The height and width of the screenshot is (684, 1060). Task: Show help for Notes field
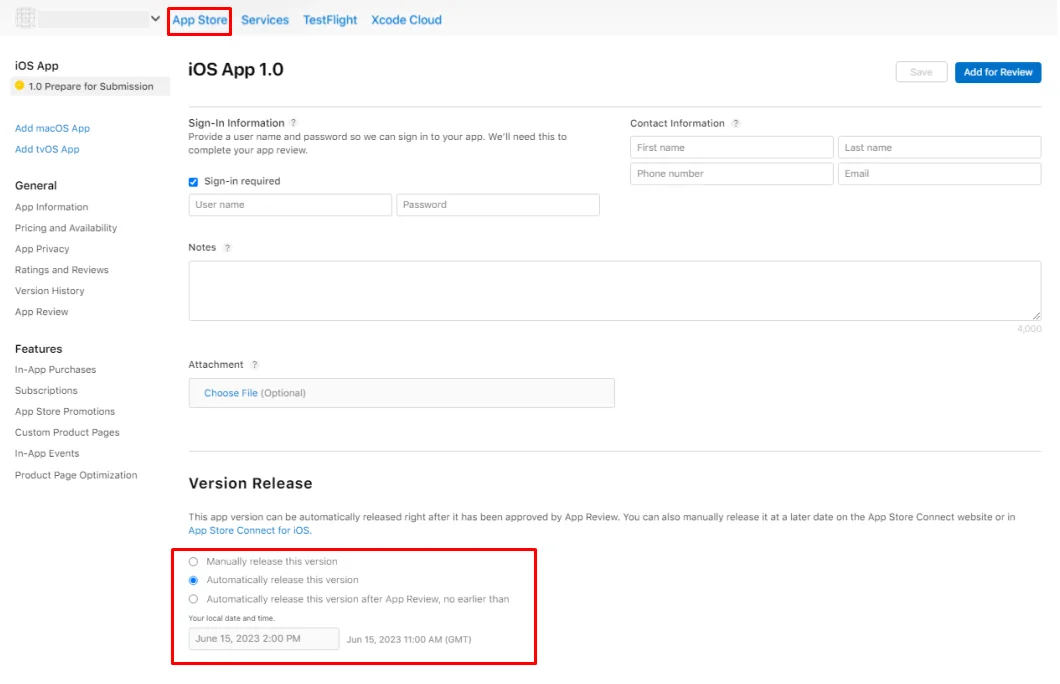coord(227,248)
